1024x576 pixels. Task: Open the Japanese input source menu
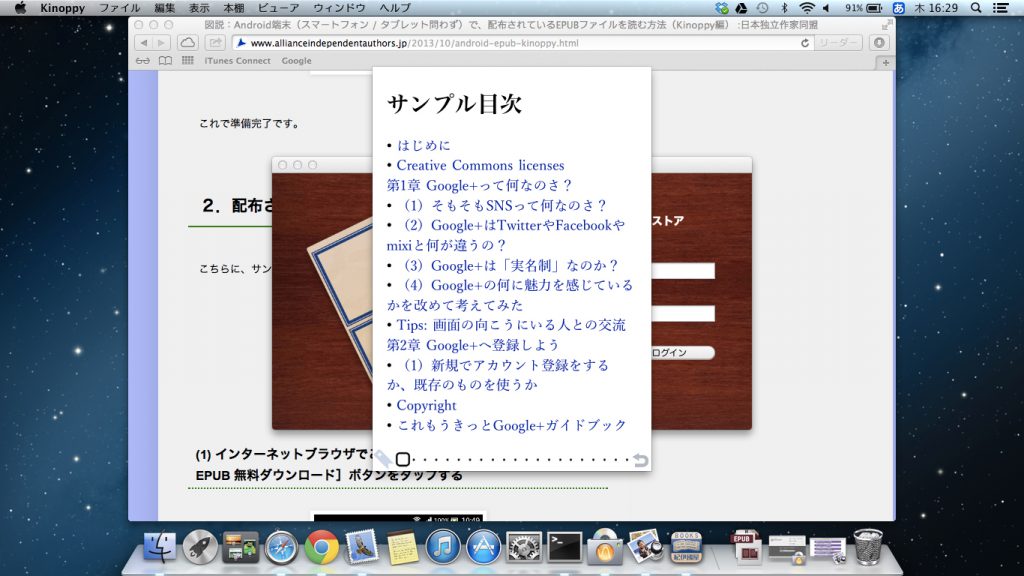click(899, 8)
